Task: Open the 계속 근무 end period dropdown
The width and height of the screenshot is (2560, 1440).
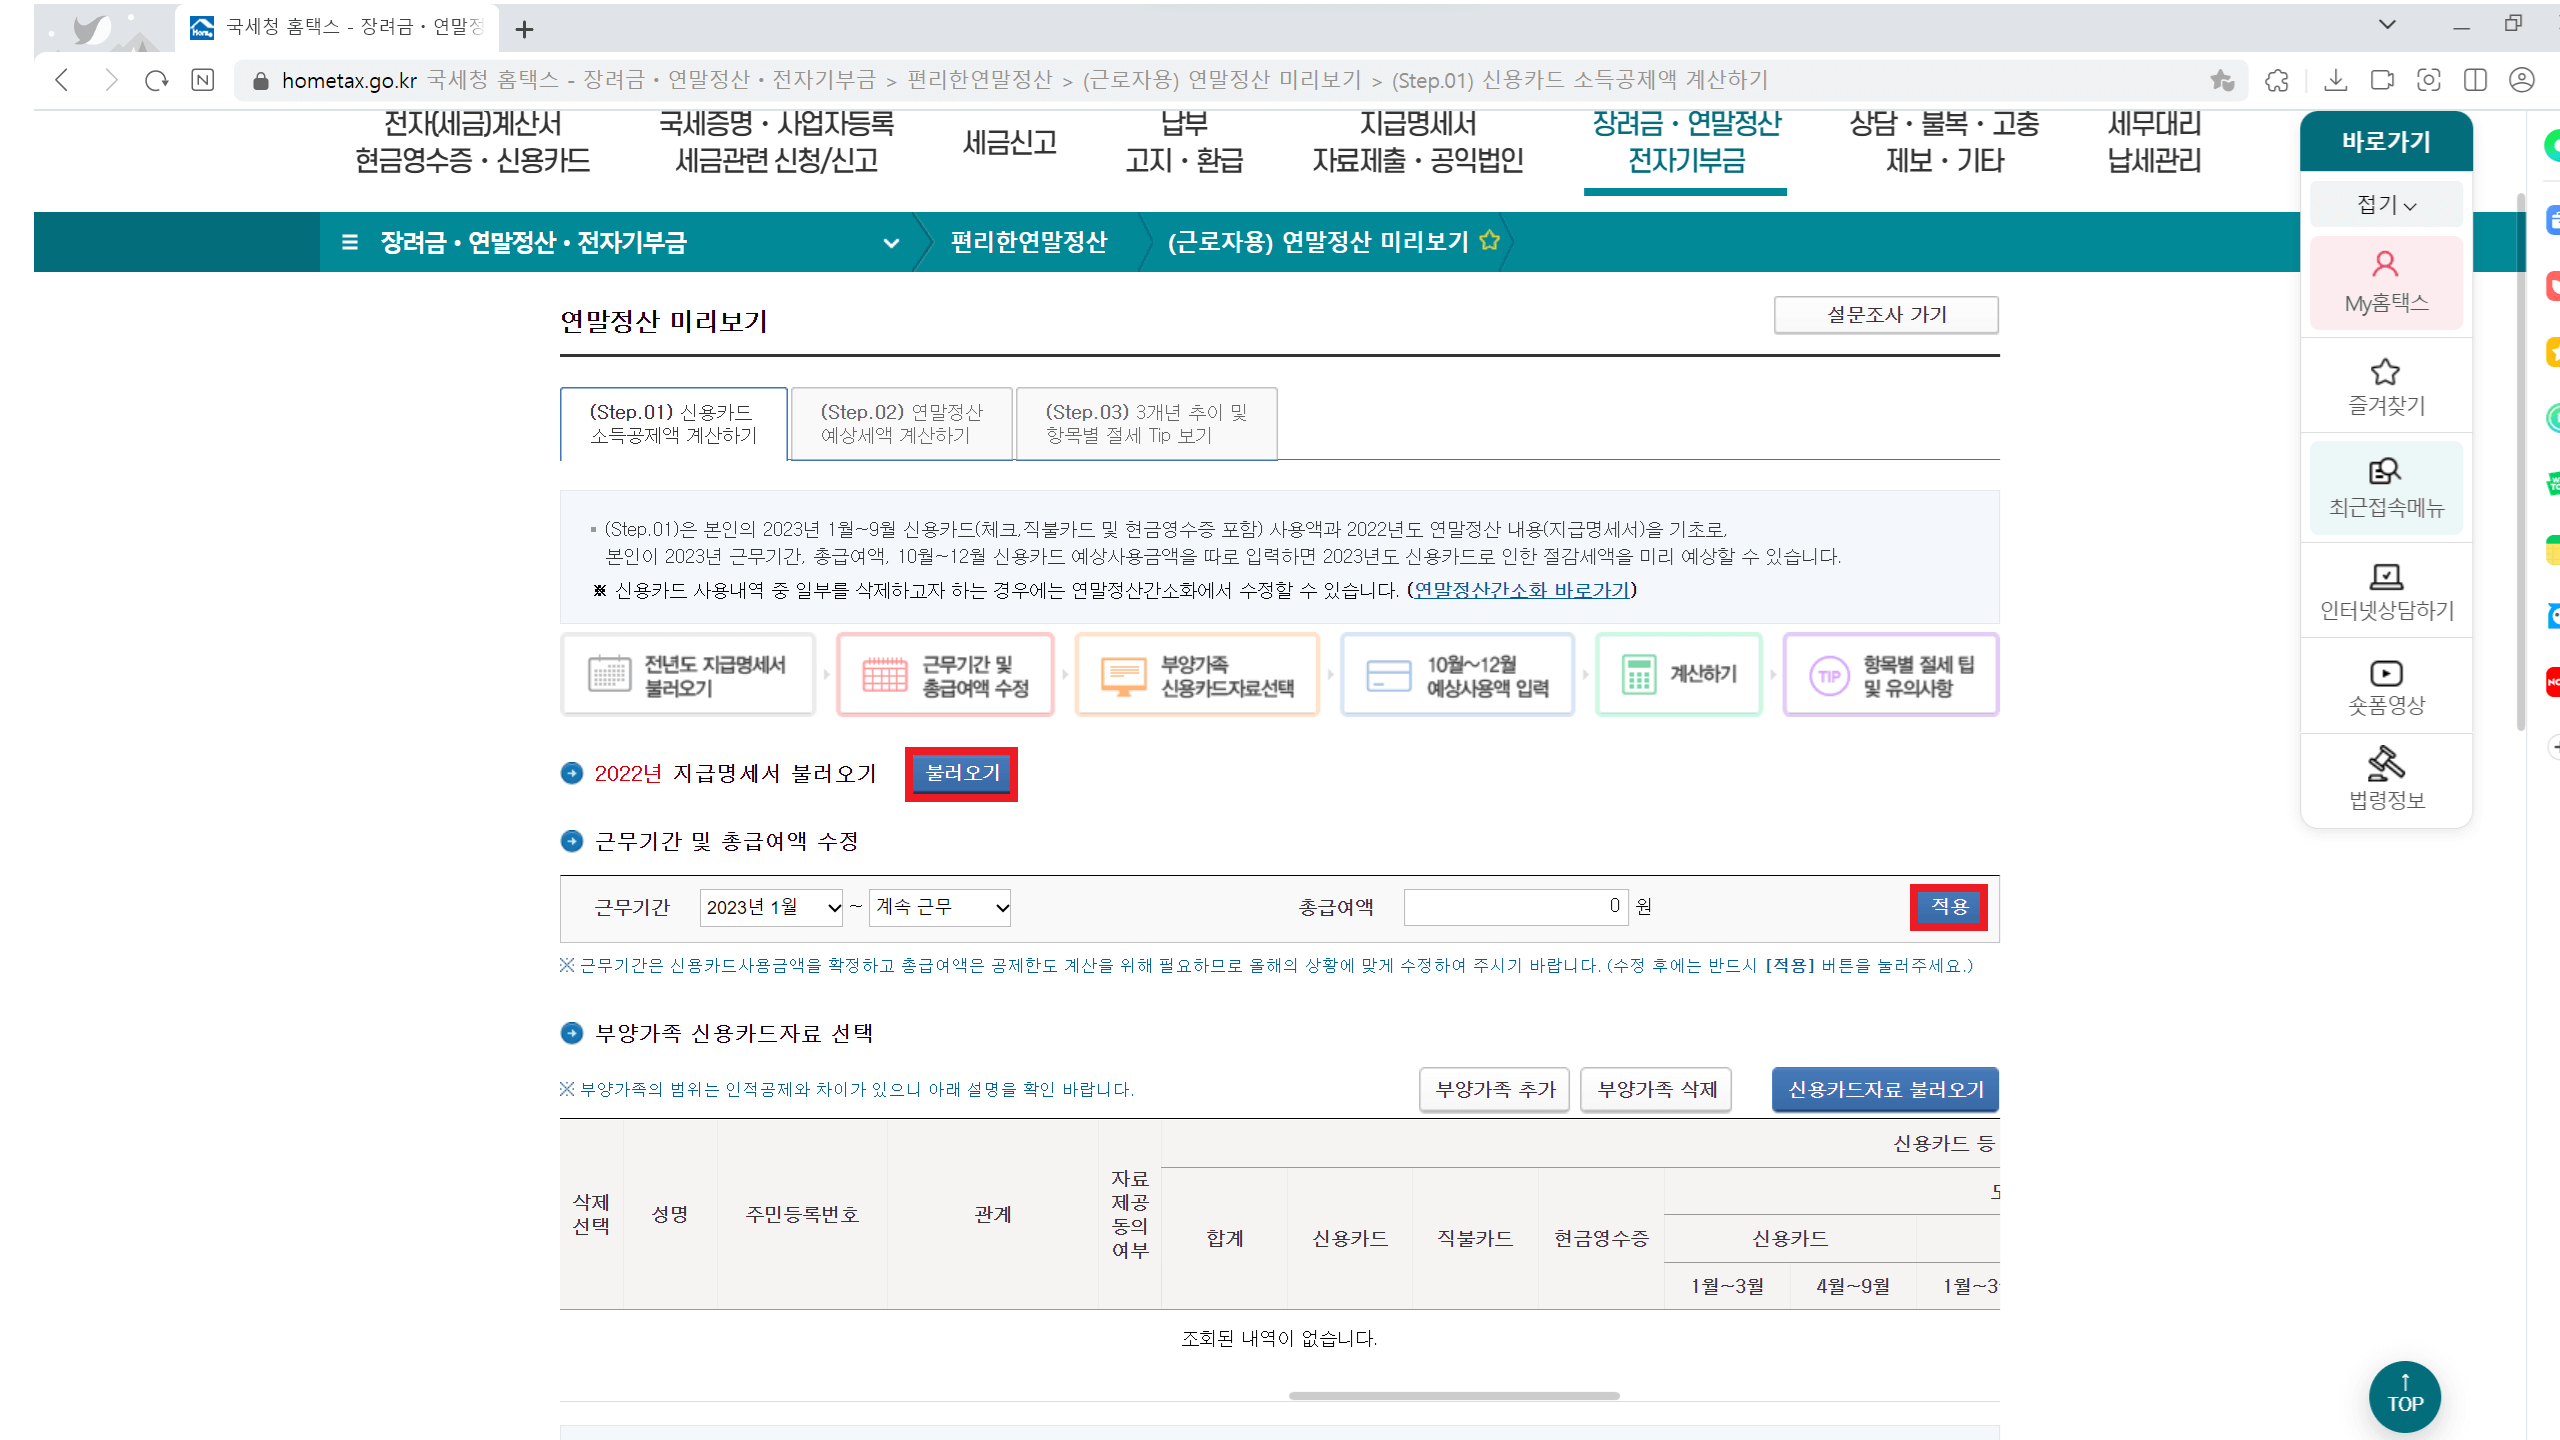Action: 938,907
